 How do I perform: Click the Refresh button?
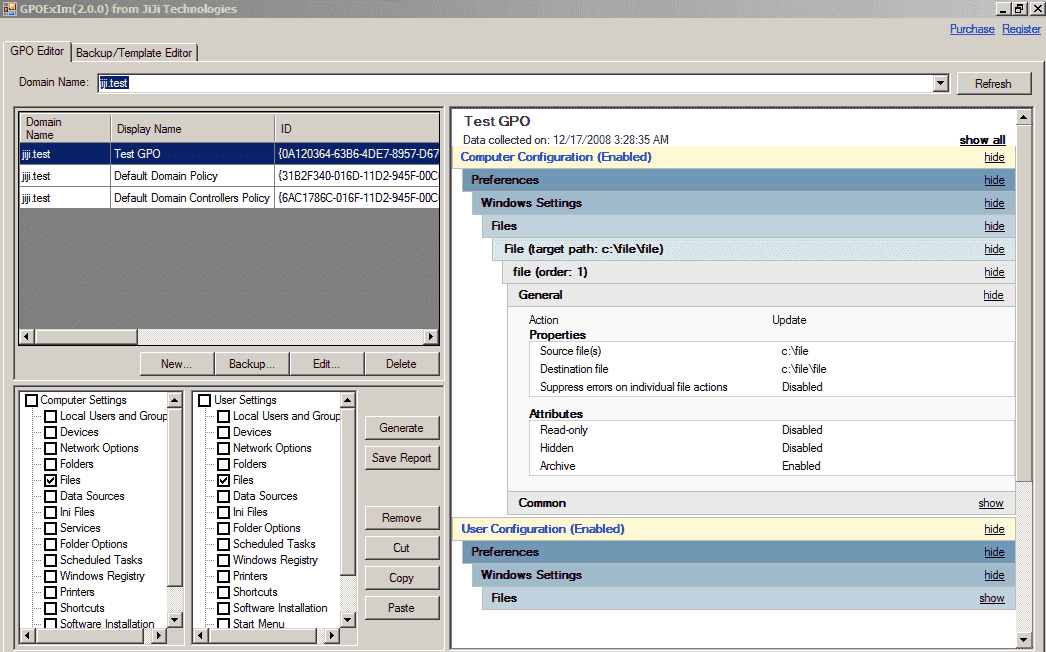993,83
